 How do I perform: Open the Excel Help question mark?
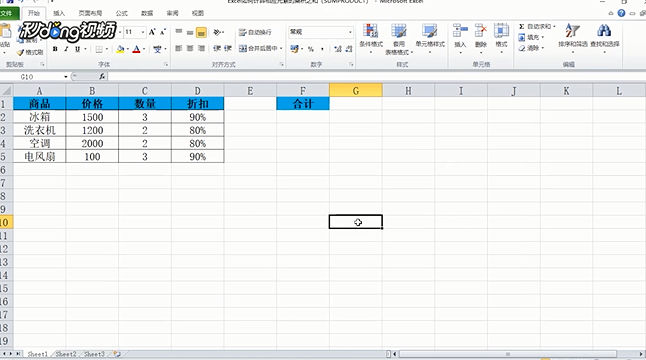[621, 13]
